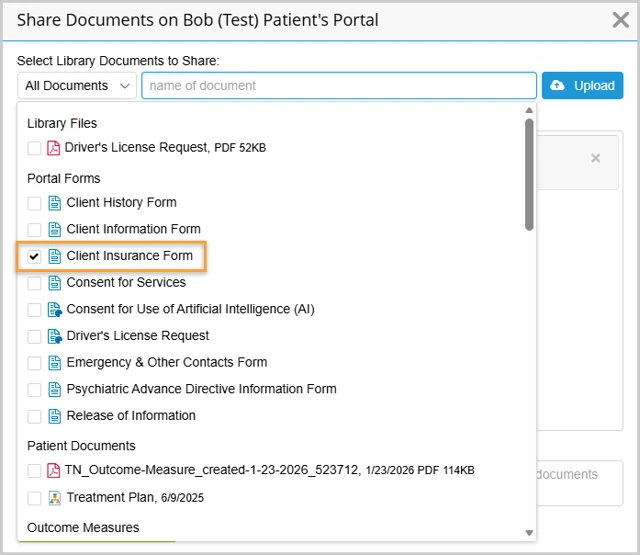The image size is (640, 555).
Task: Click the Upload button
Action: coord(582,86)
